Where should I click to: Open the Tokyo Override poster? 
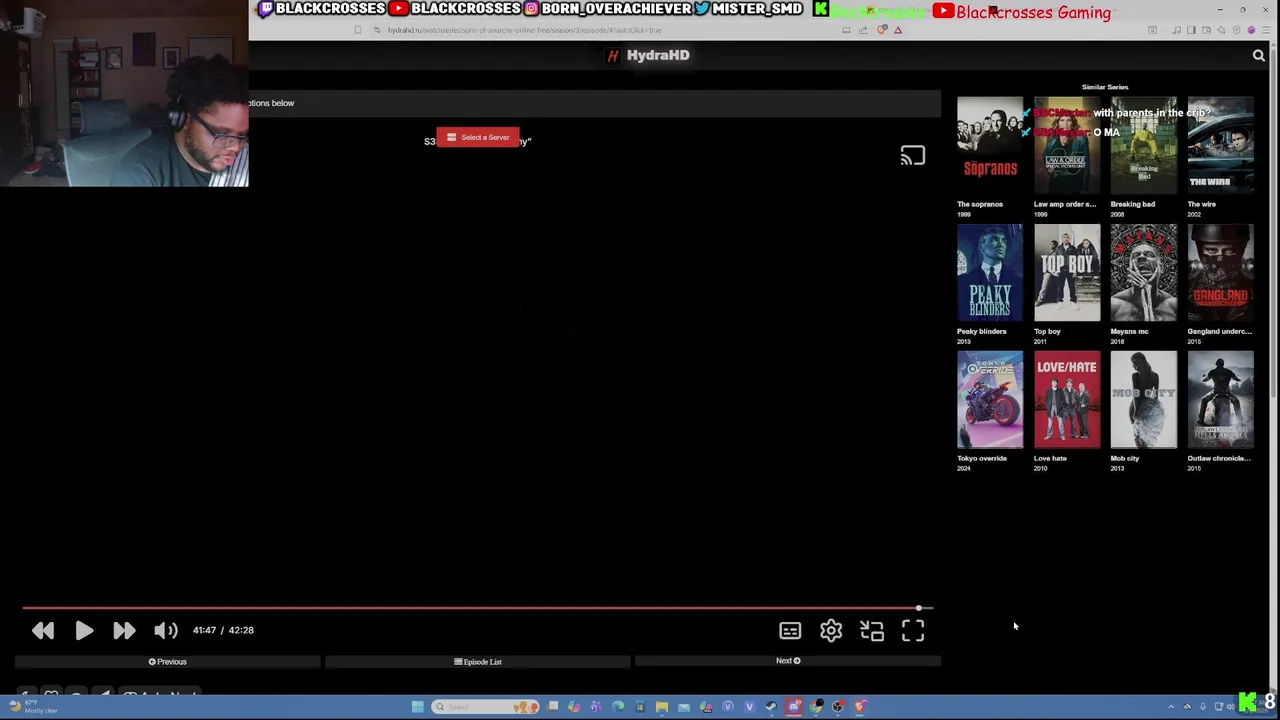pyautogui.click(x=990, y=399)
